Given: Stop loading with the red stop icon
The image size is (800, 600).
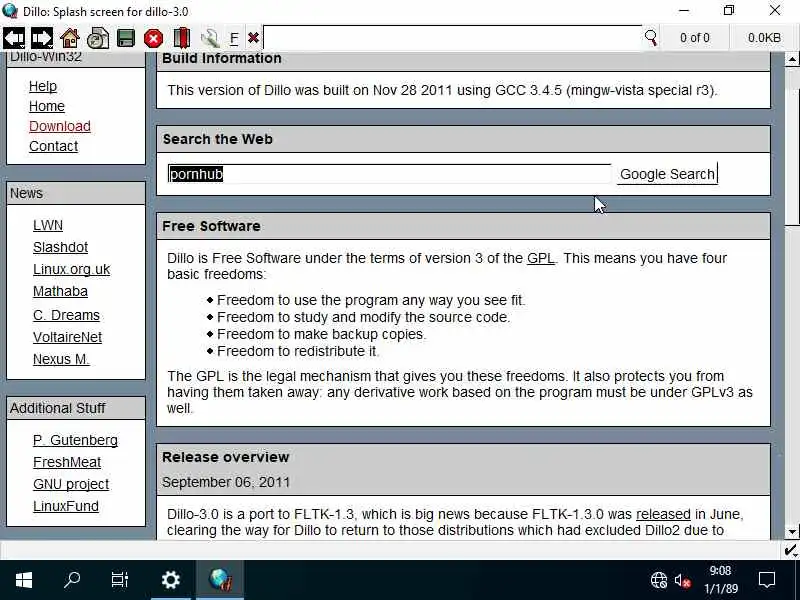Looking at the screenshot, I should 153,38.
